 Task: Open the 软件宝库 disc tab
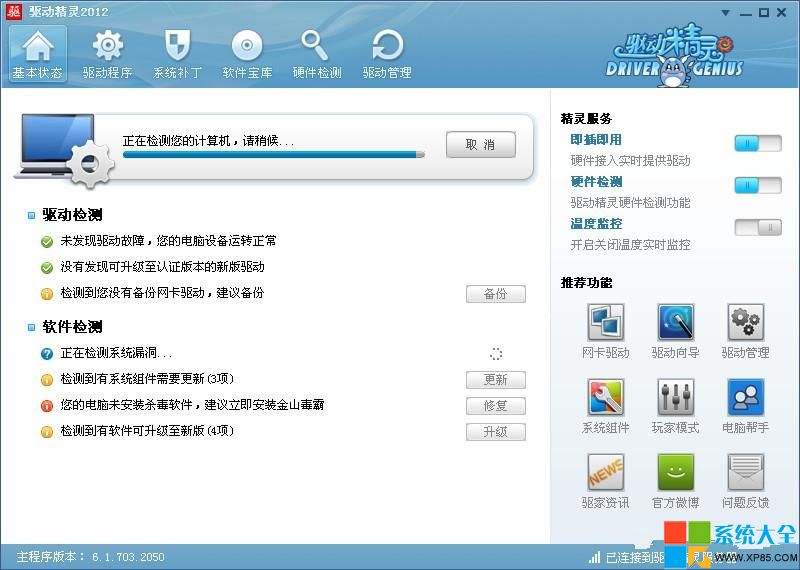[247, 54]
